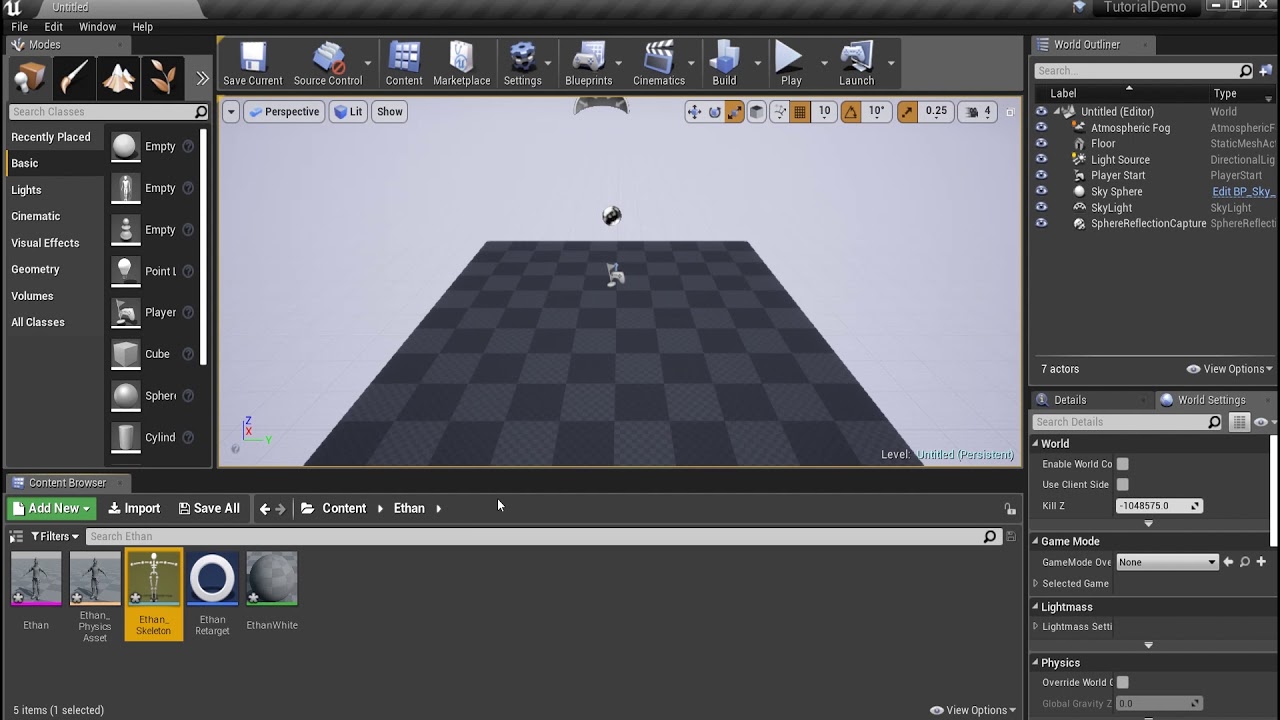Toggle Content Browser lock icon

[1010, 509]
